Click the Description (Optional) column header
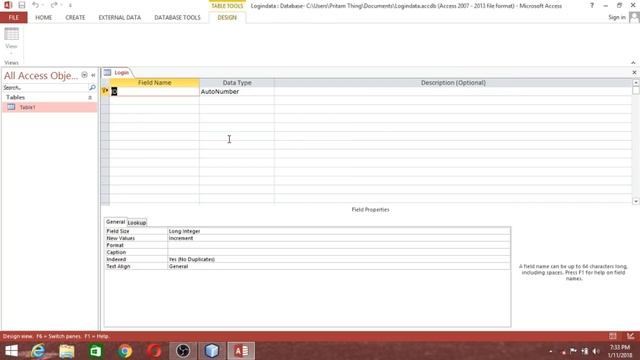The height and width of the screenshot is (360, 640). point(453,82)
